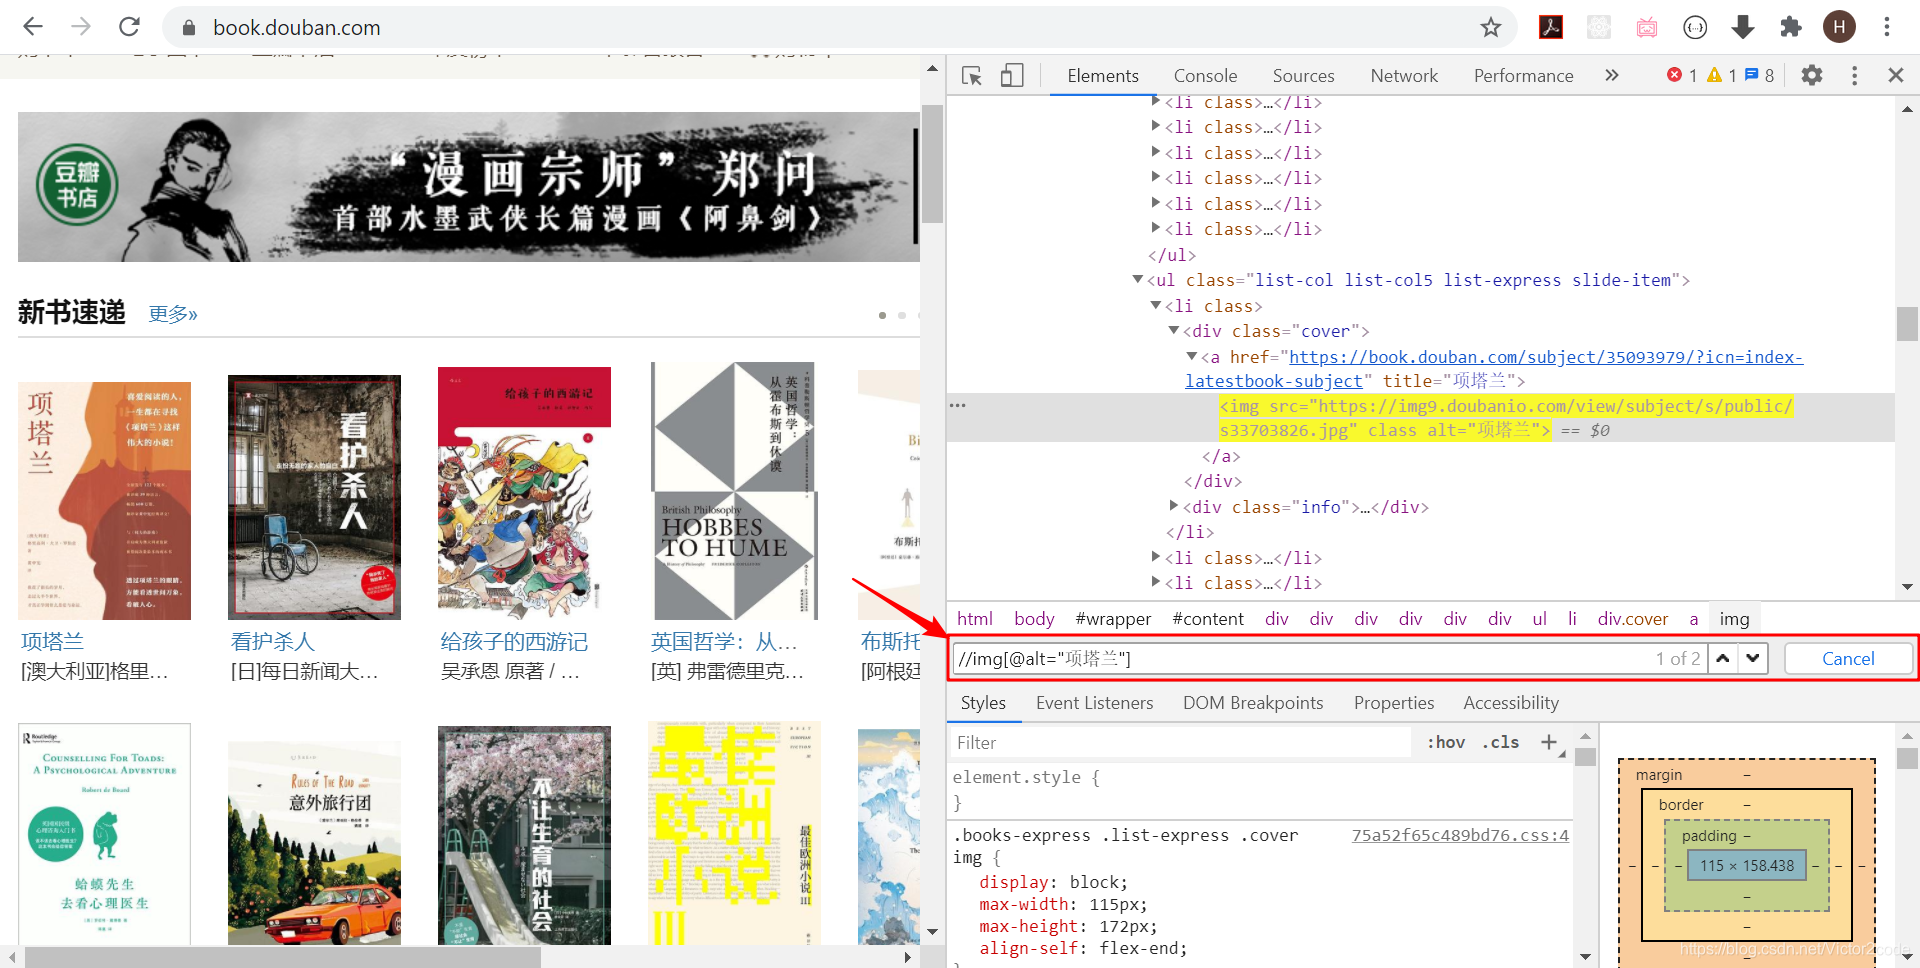Toggle the device toolbar in DevTools
This screenshot has width=1920, height=968.
pos(1012,76)
